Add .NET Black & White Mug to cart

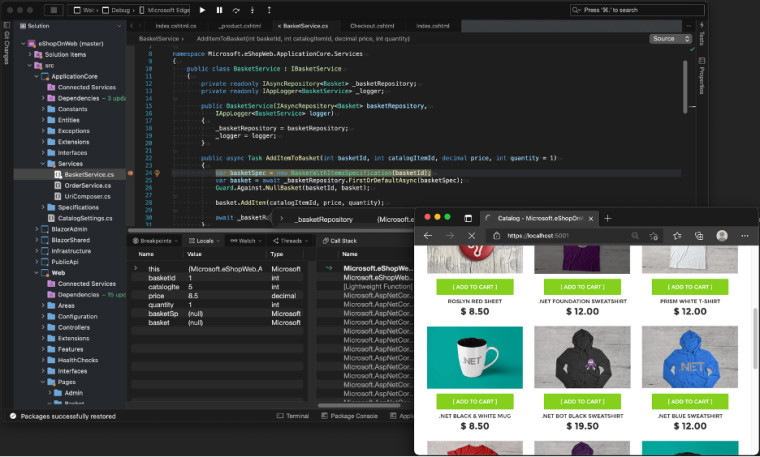pyautogui.click(x=475, y=402)
